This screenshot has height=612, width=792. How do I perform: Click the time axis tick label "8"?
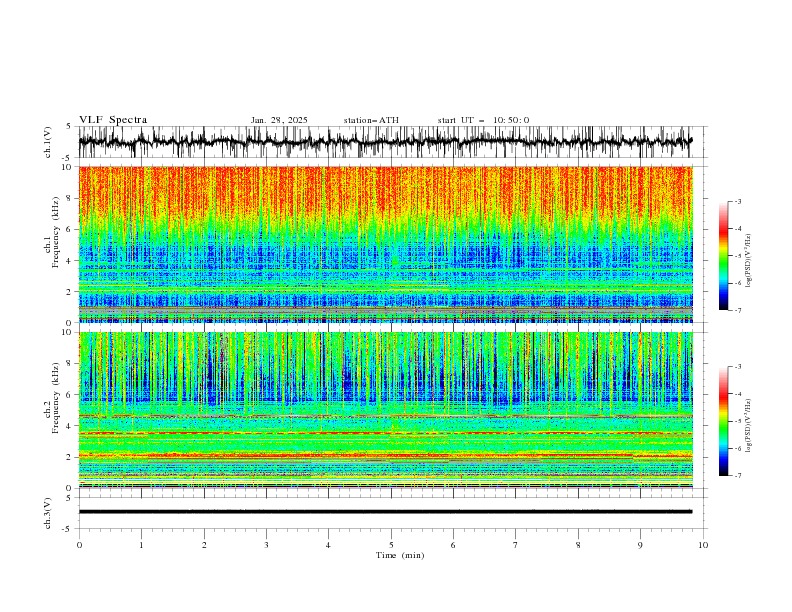(578, 545)
